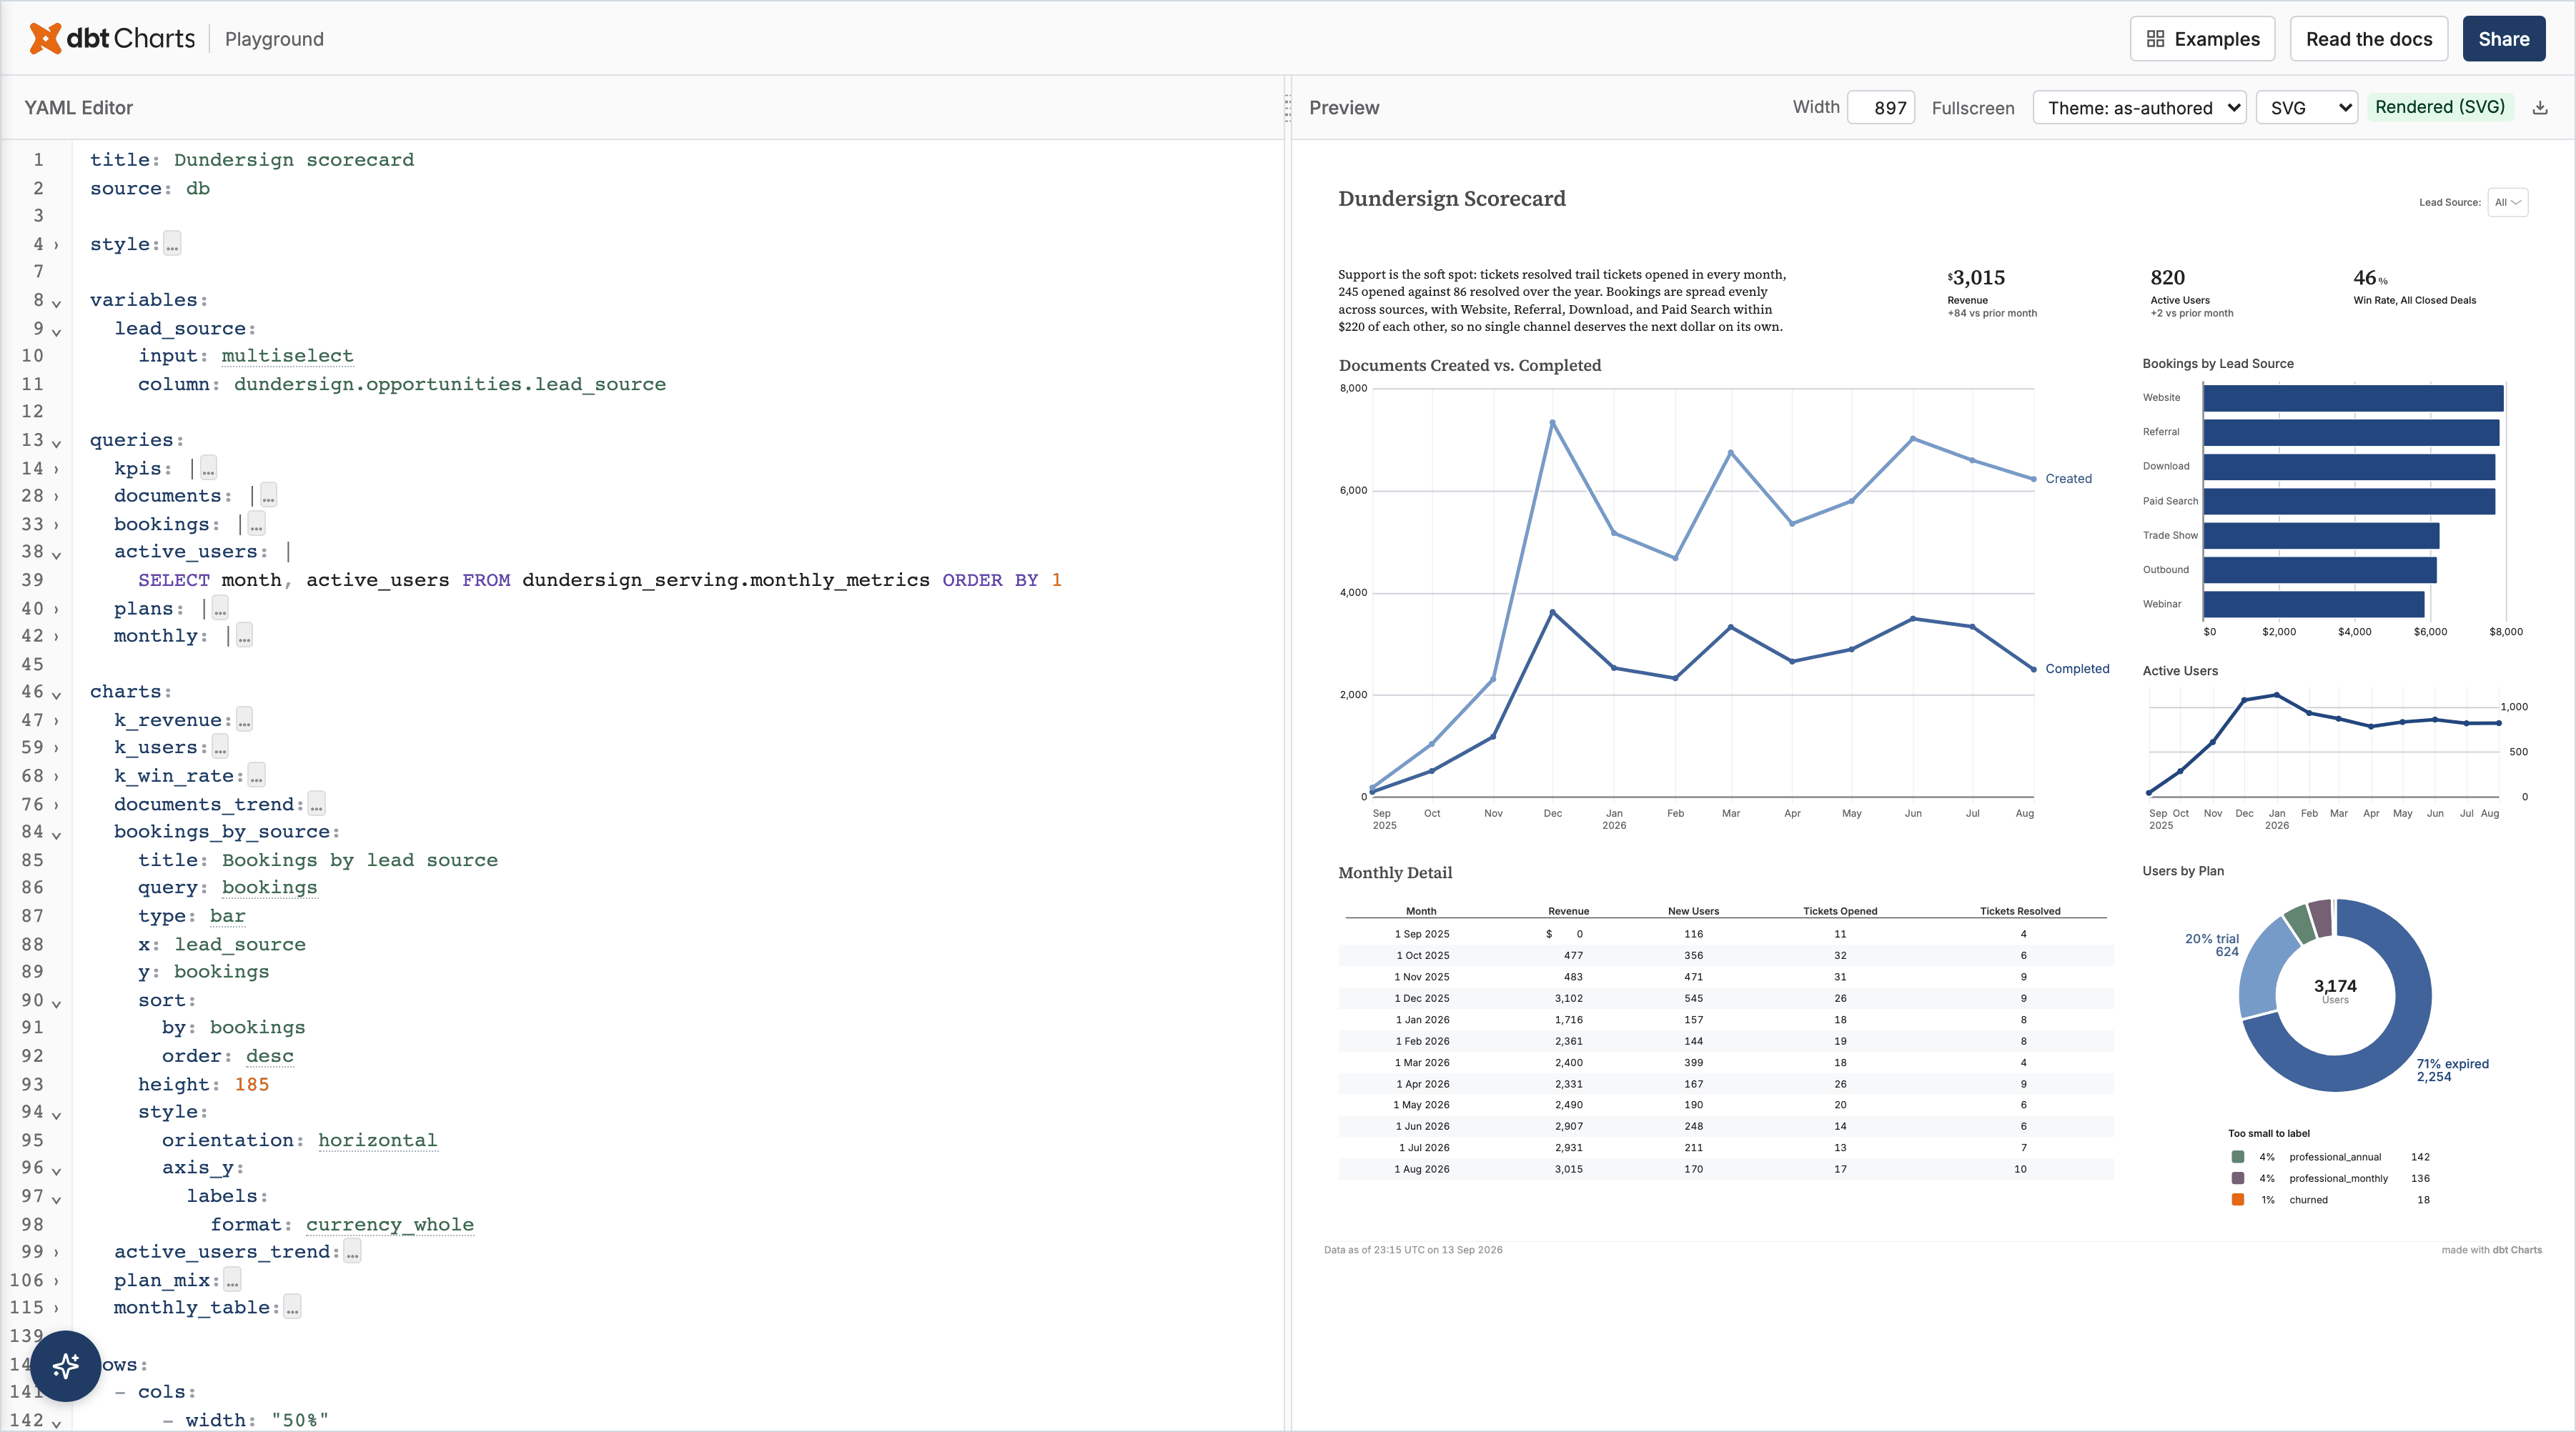Open Read the docs
The width and height of the screenshot is (2576, 1432).
pos(2368,39)
